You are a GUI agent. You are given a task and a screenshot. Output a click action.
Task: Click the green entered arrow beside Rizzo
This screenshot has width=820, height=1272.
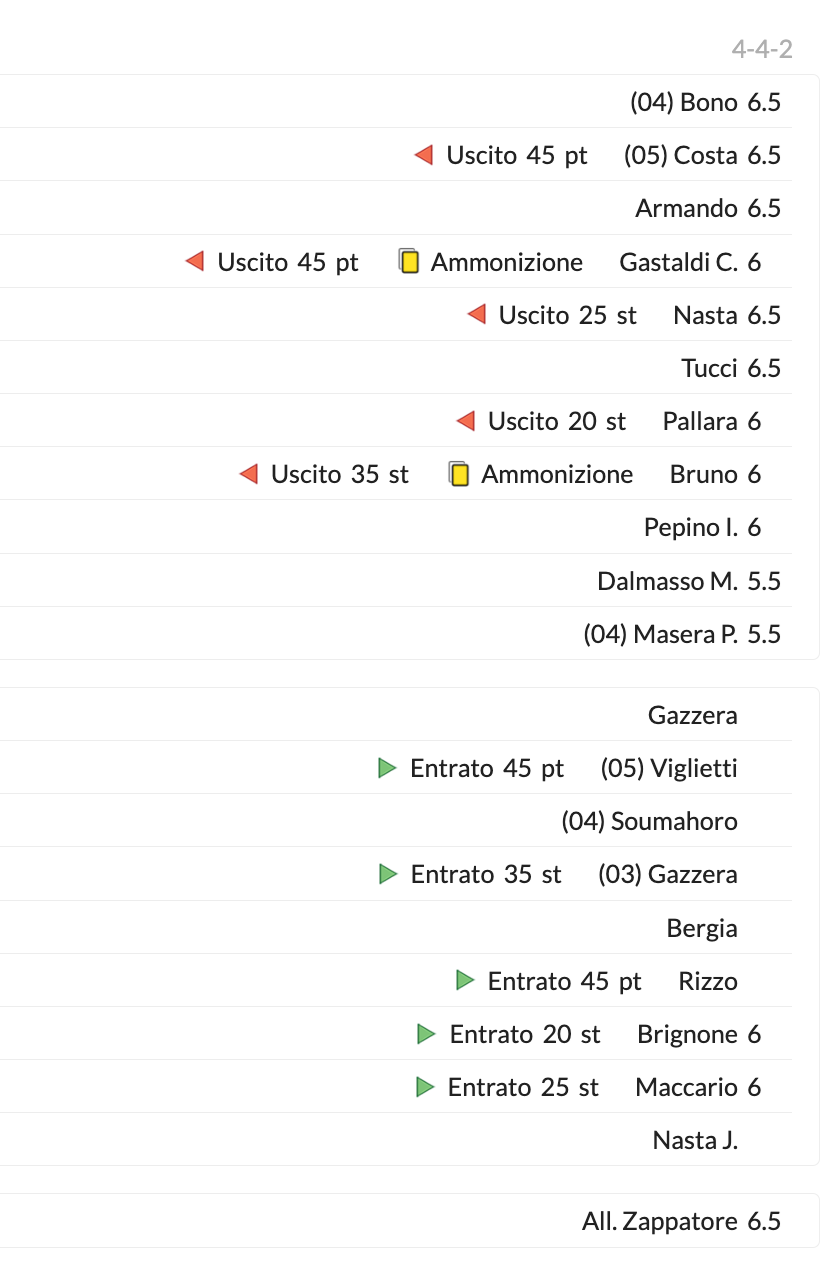(465, 981)
